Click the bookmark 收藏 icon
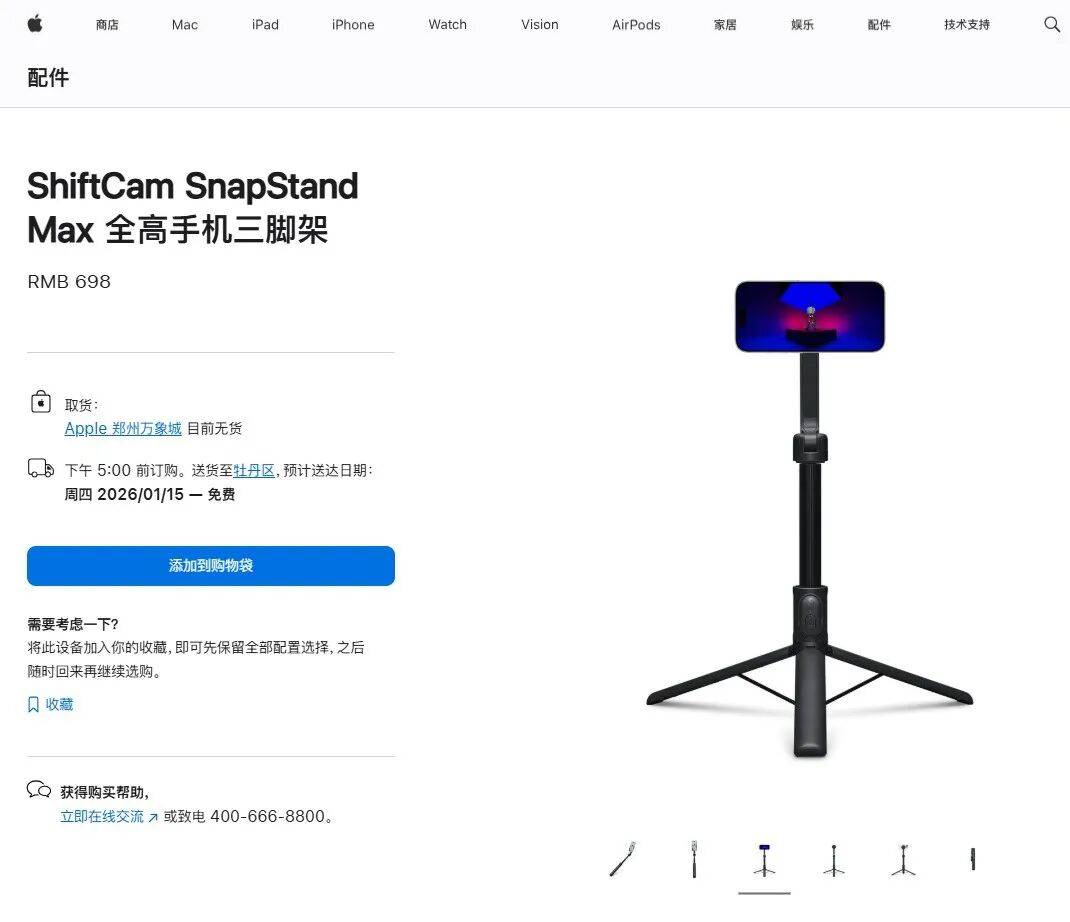The height and width of the screenshot is (922, 1070). (33, 704)
